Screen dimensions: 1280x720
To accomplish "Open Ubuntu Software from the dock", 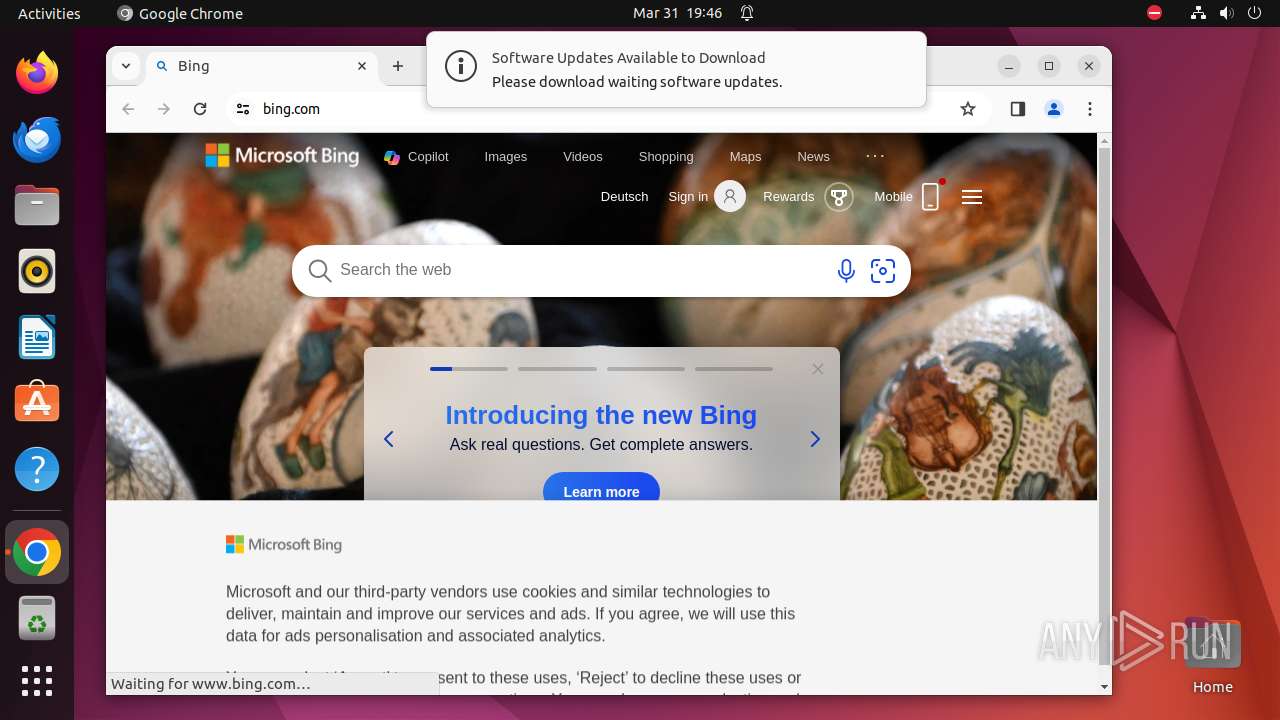I will [x=37, y=403].
